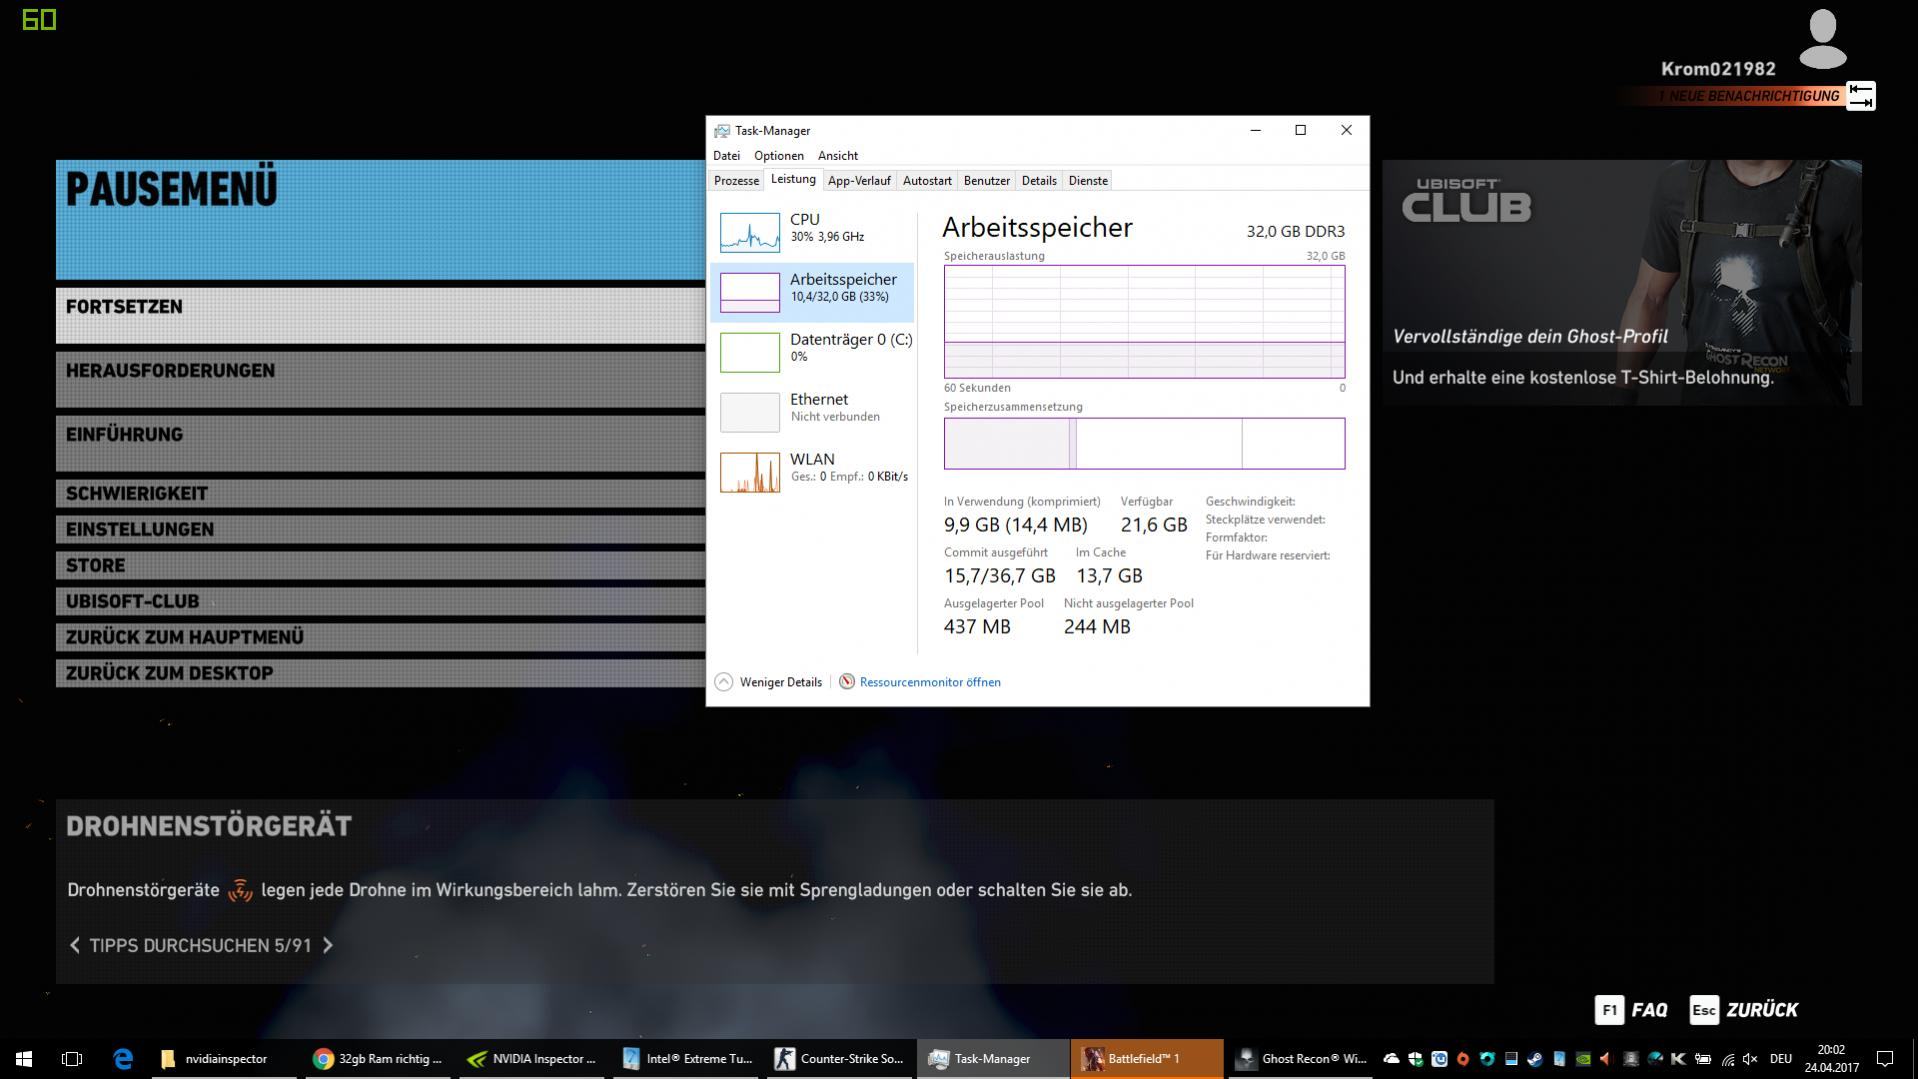Show the next gameplay tip arrow
Screen dimensions: 1918x1079
[328, 945]
